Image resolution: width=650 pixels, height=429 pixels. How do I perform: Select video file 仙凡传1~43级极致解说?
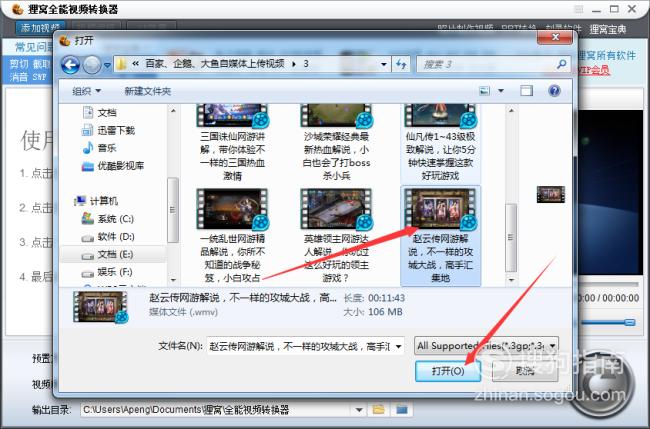[440, 142]
